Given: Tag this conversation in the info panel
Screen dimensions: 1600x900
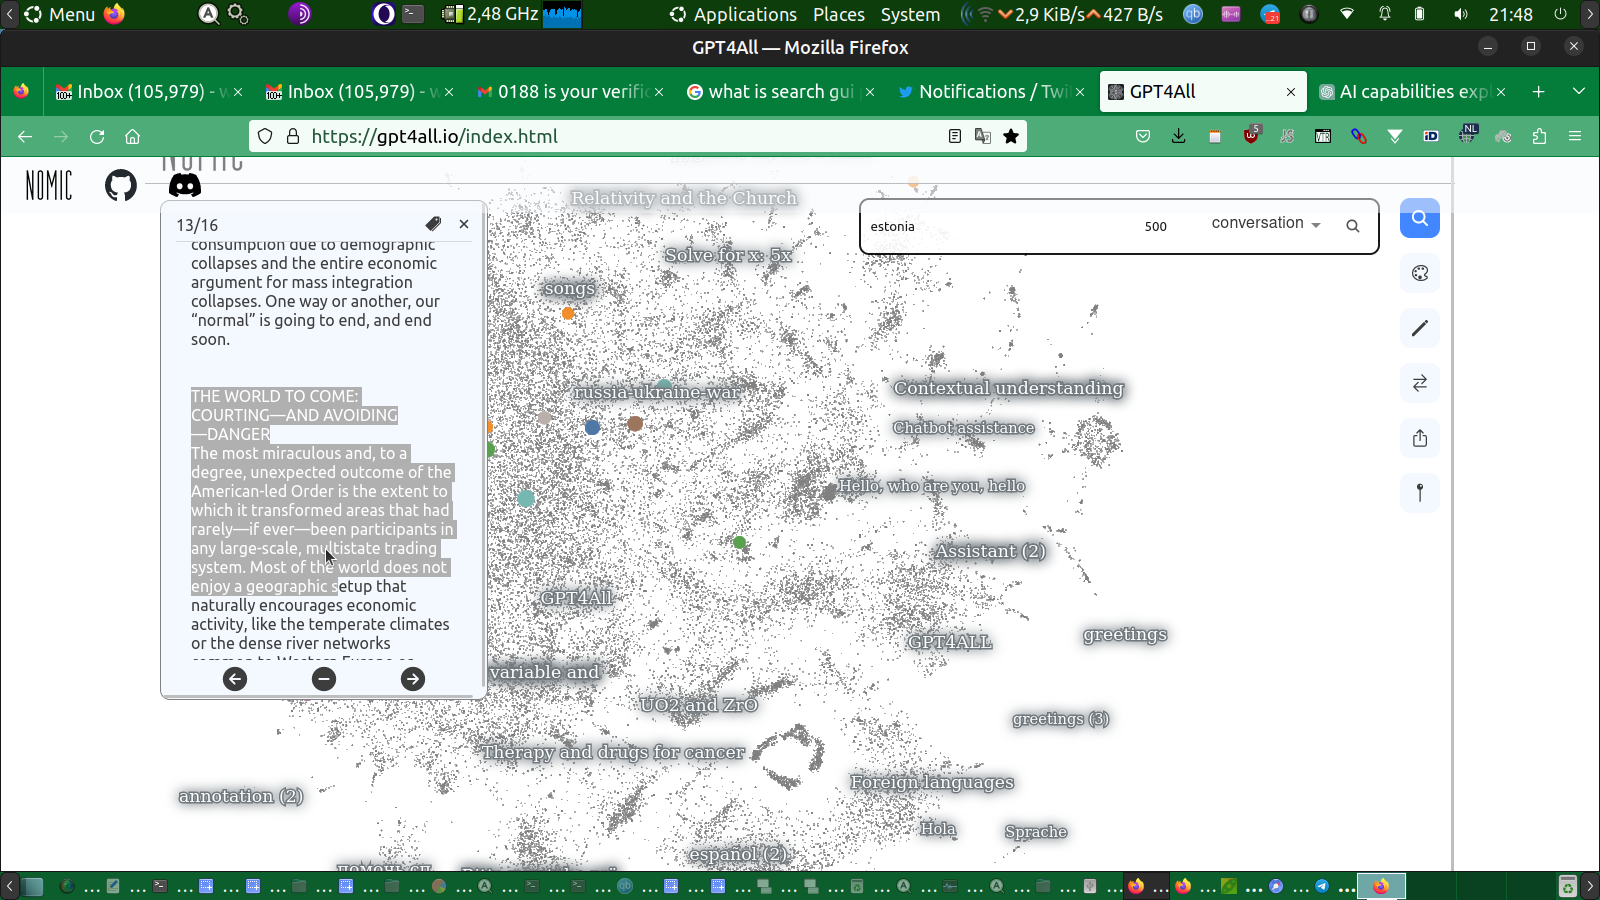Looking at the screenshot, I should (x=433, y=224).
